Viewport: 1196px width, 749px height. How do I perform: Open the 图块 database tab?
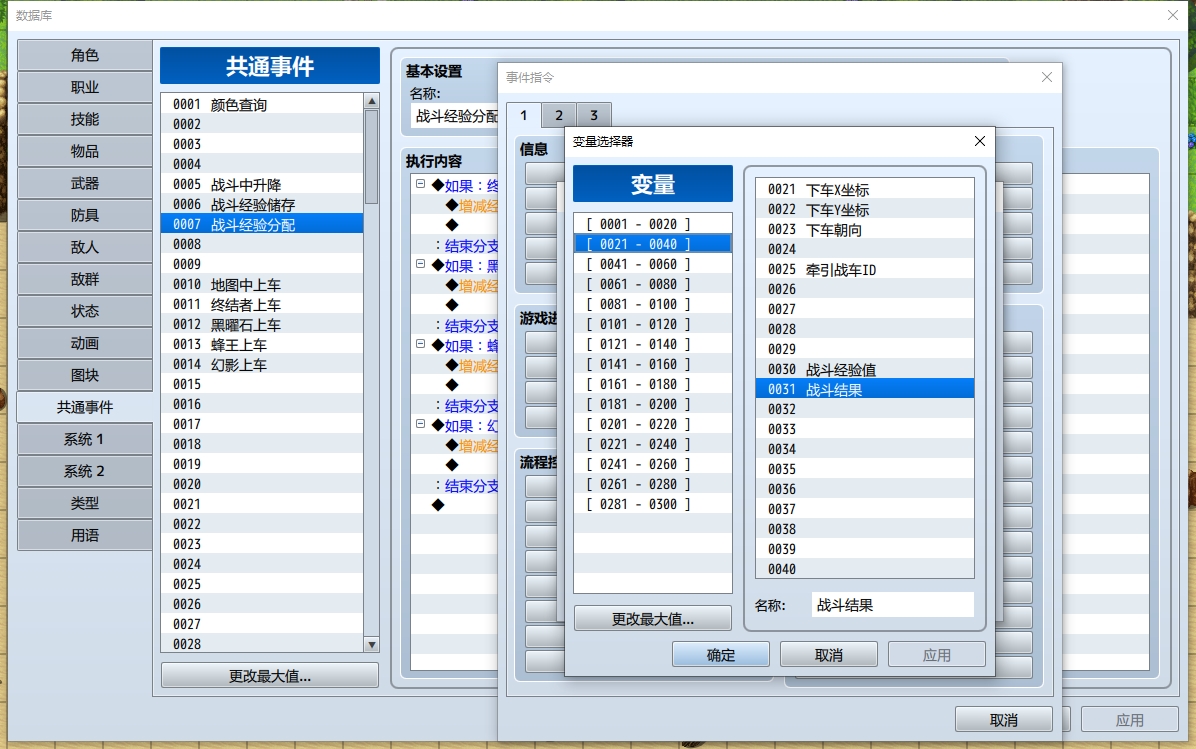(85, 375)
